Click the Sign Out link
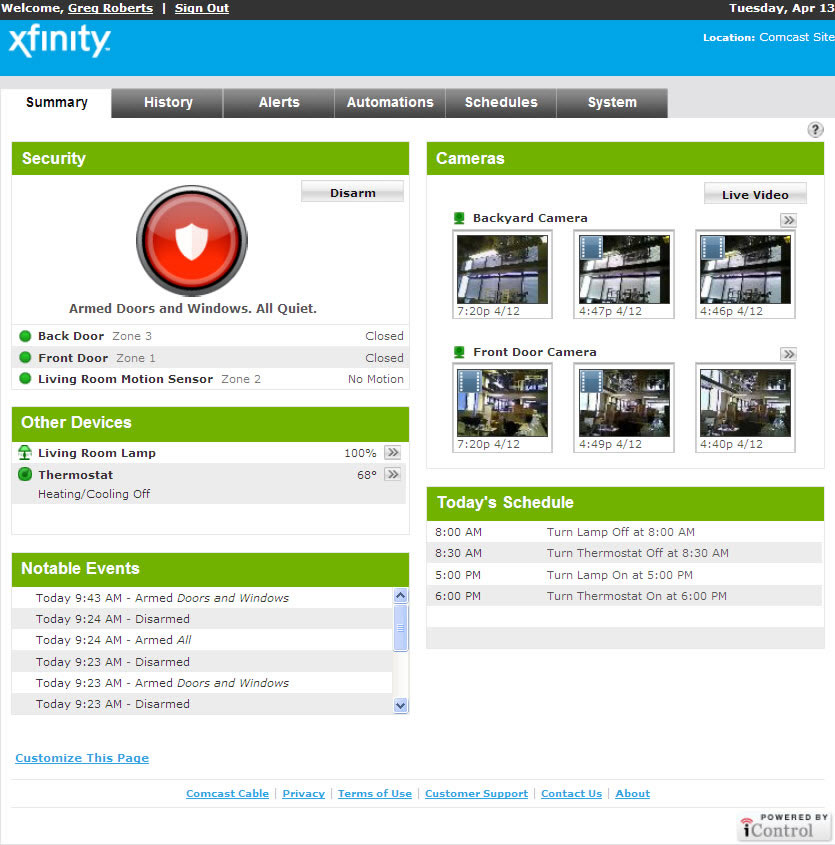The width and height of the screenshot is (835, 845). tap(201, 8)
